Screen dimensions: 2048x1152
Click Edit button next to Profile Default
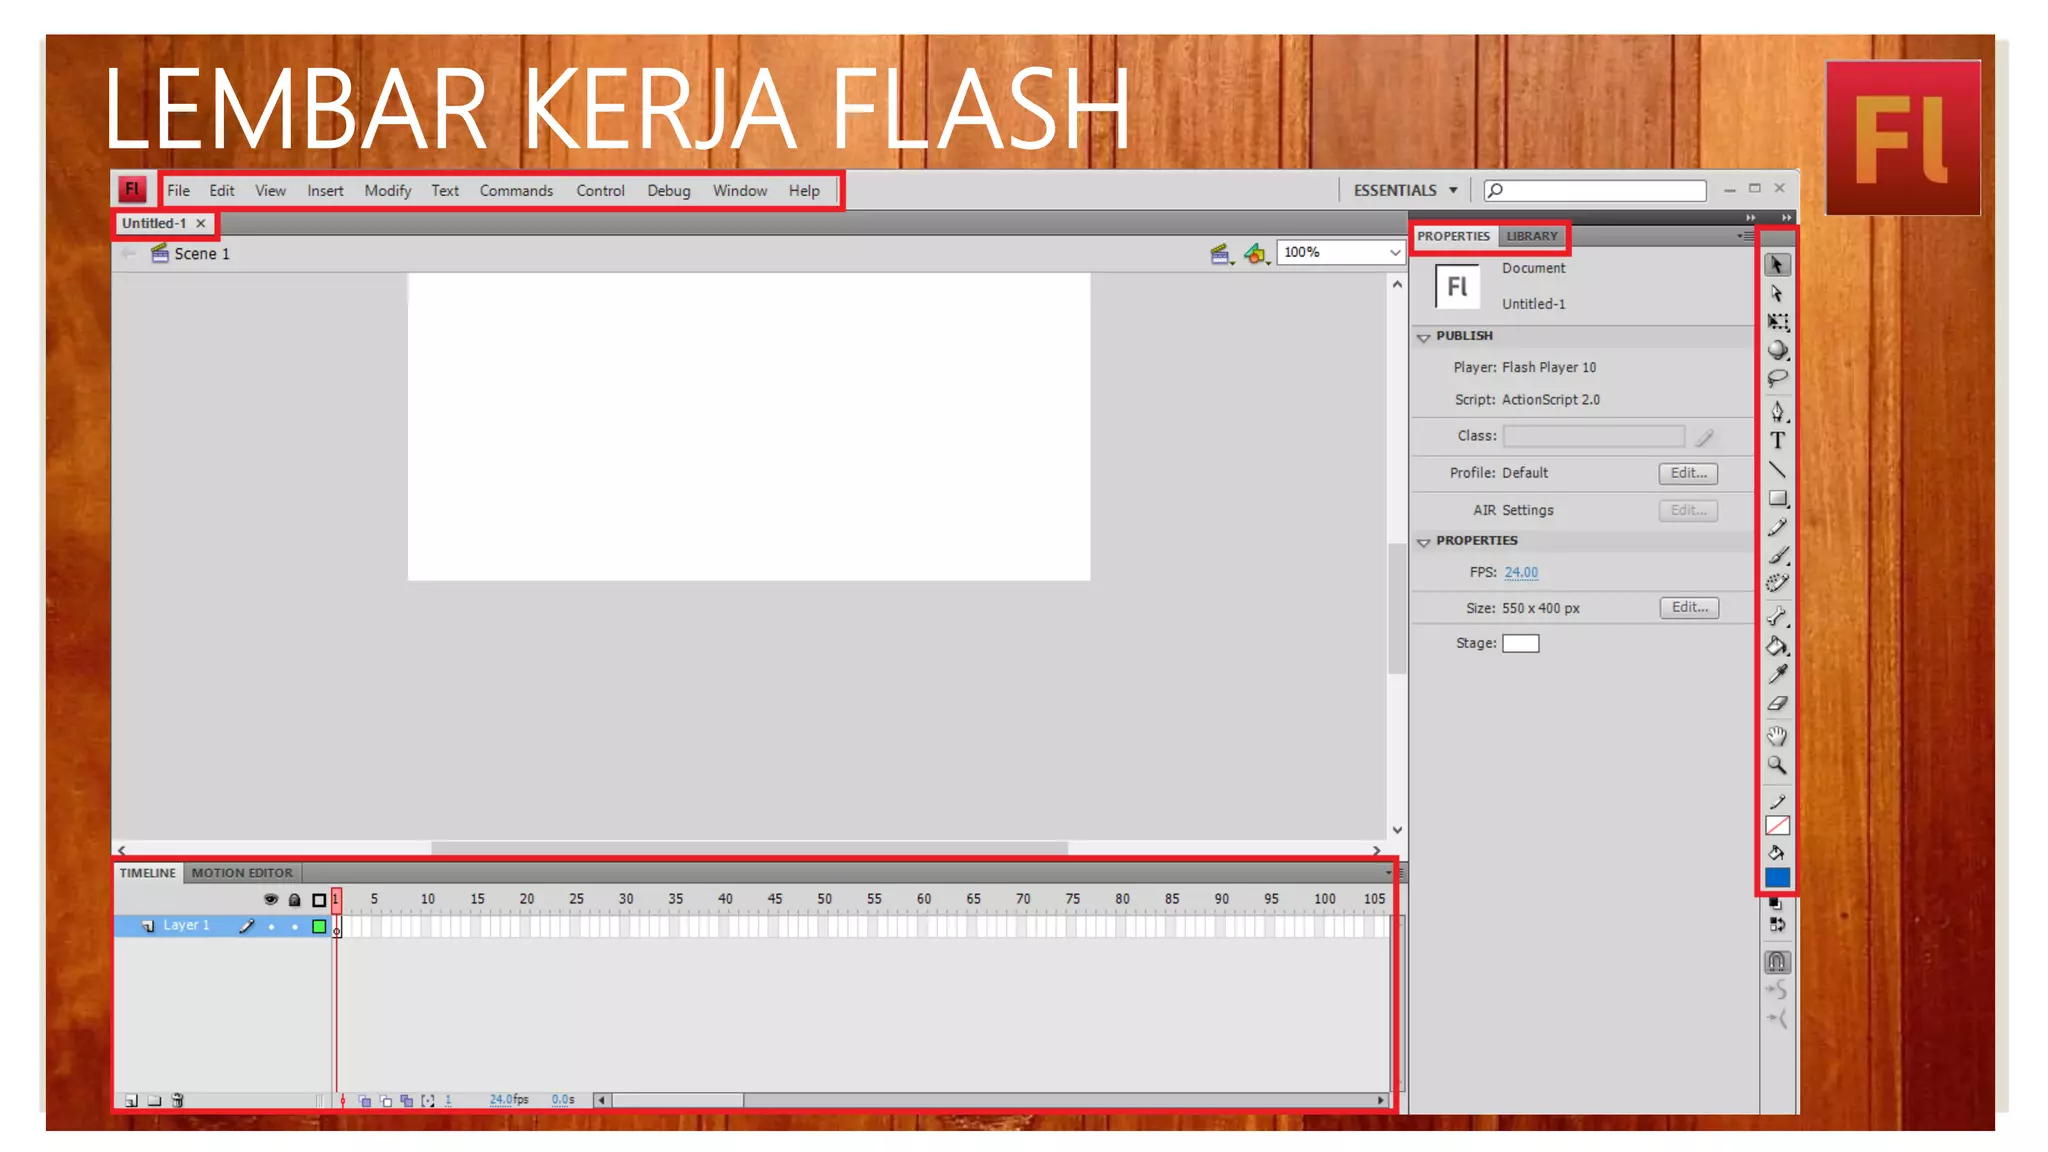click(1688, 473)
